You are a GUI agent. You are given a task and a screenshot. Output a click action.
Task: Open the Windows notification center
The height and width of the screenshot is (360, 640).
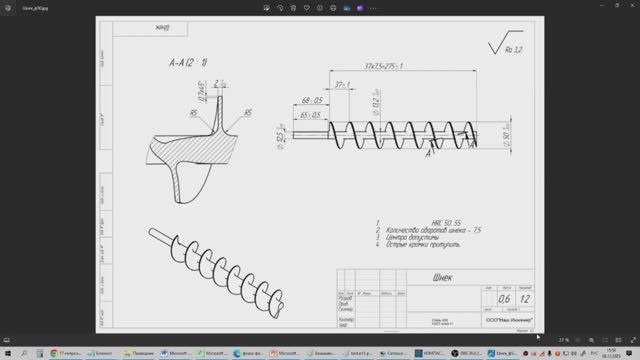tap(629, 353)
